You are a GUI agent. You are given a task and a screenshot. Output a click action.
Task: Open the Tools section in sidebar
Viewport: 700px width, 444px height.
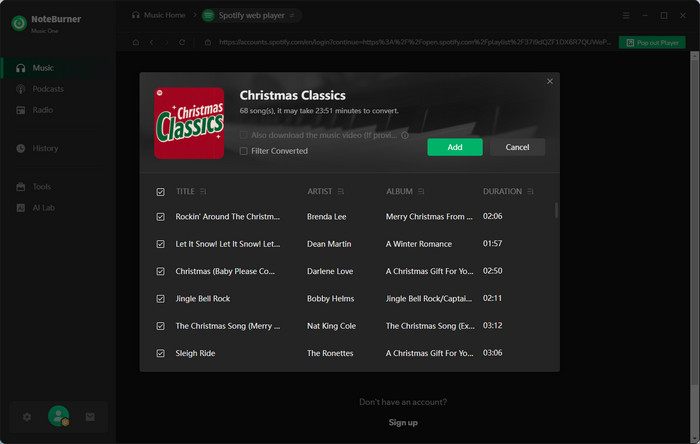(58, 187)
